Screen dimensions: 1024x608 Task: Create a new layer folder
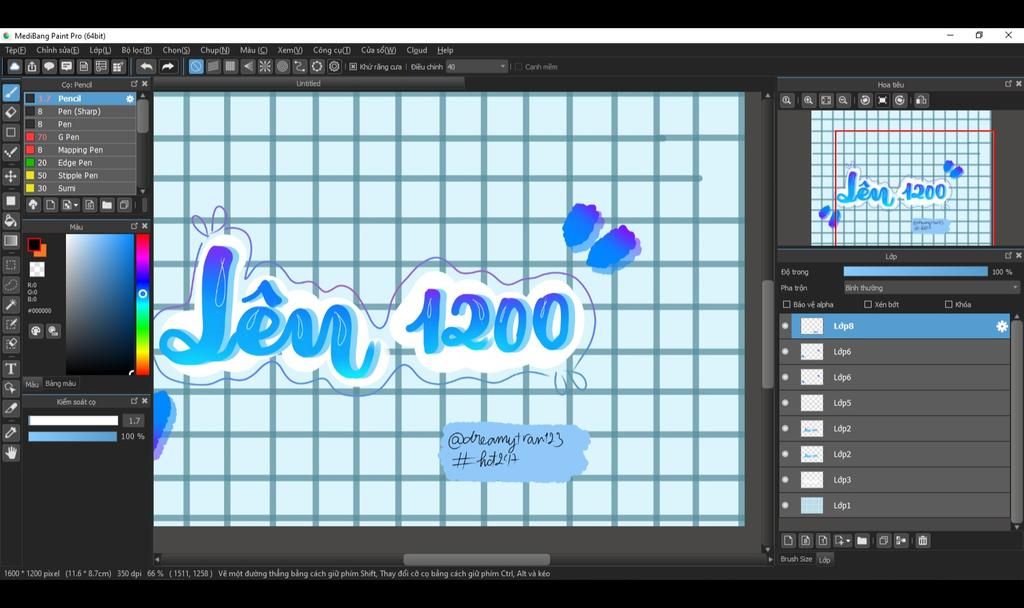click(x=862, y=541)
